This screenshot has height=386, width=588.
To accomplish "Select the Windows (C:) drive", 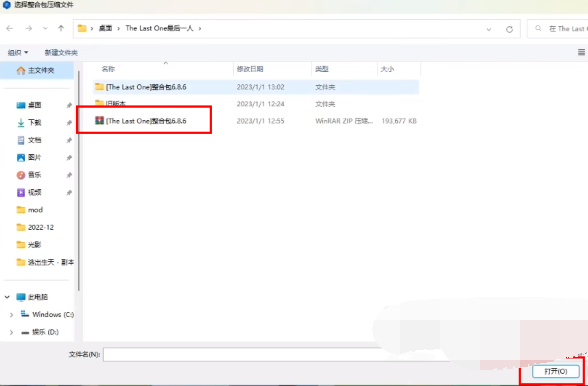I will 47,314.
